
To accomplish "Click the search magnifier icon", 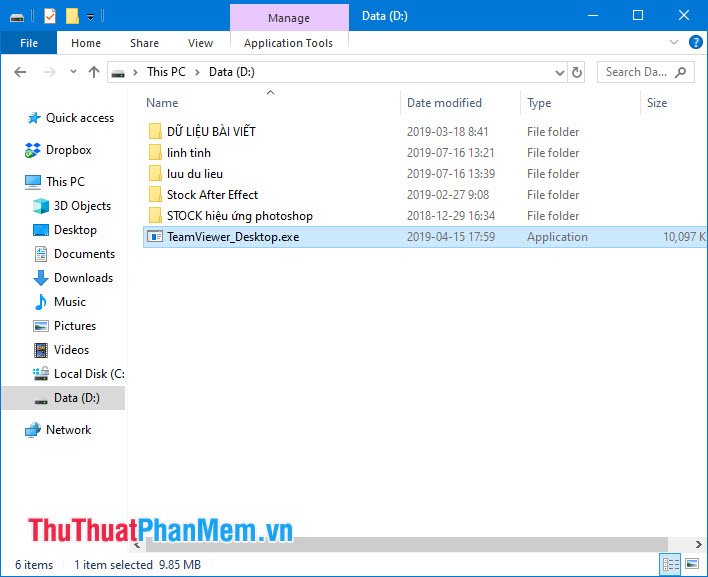I will (x=680, y=72).
